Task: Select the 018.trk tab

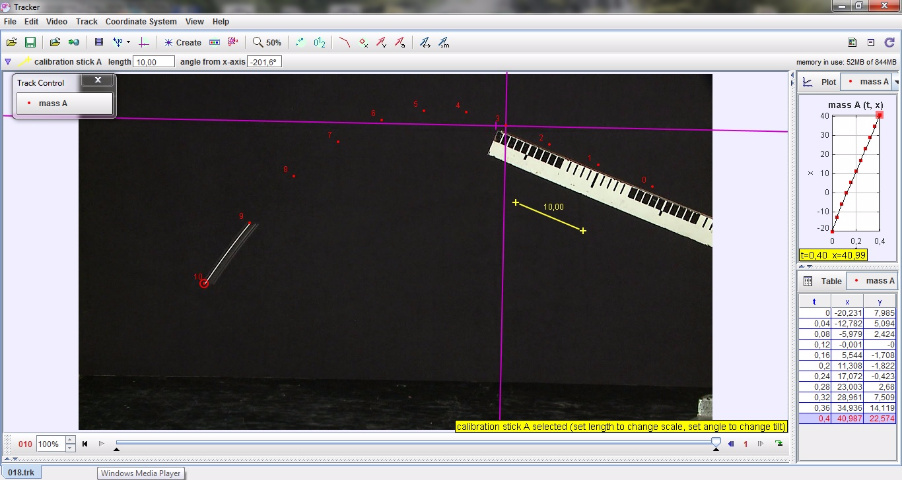Action: 21,473
